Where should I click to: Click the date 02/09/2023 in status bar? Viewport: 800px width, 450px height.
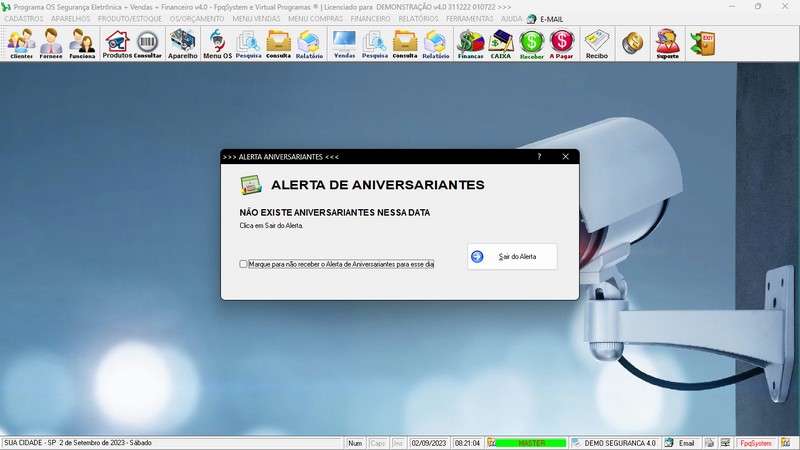(429, 443)
